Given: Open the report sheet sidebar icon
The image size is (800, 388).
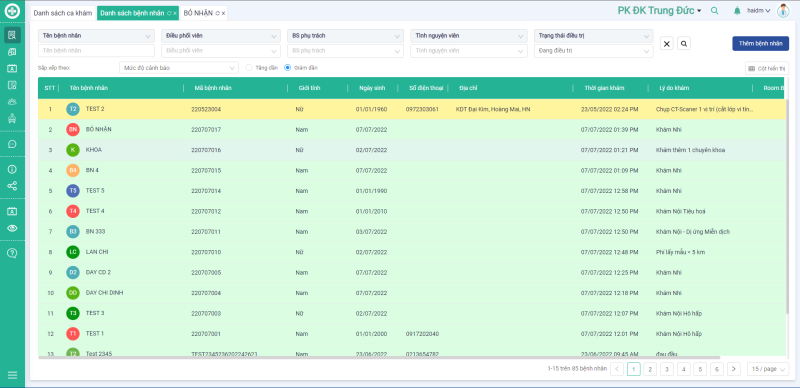Looking at the screenshot, I should pyautogui.click(x=12, y=85).
